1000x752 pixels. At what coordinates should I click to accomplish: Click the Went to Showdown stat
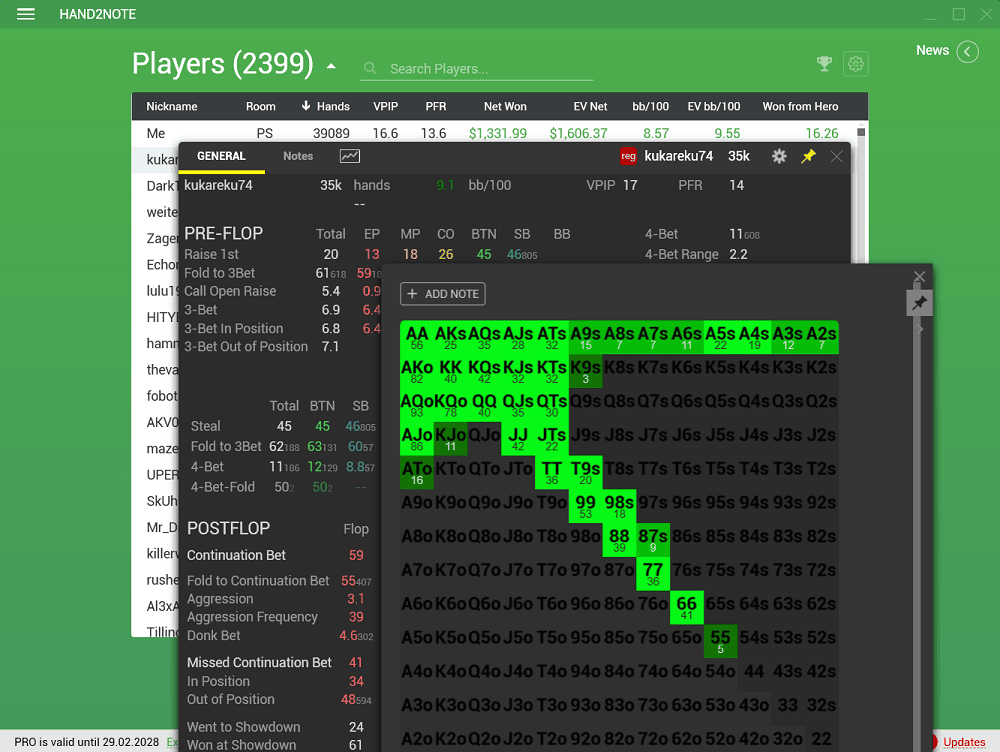pos(244,727)
